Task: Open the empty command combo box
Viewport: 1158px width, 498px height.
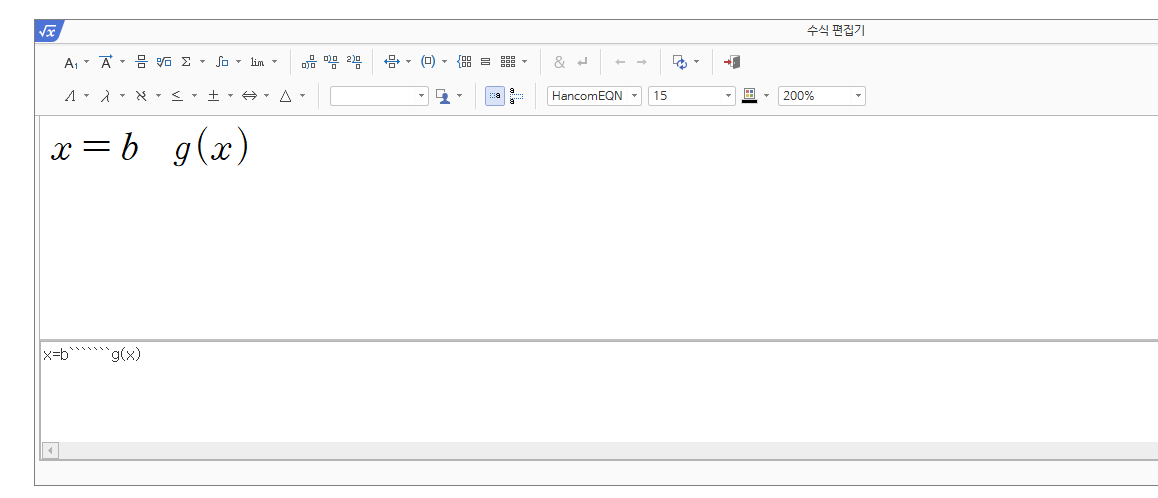Action: [x=379, y=96]
